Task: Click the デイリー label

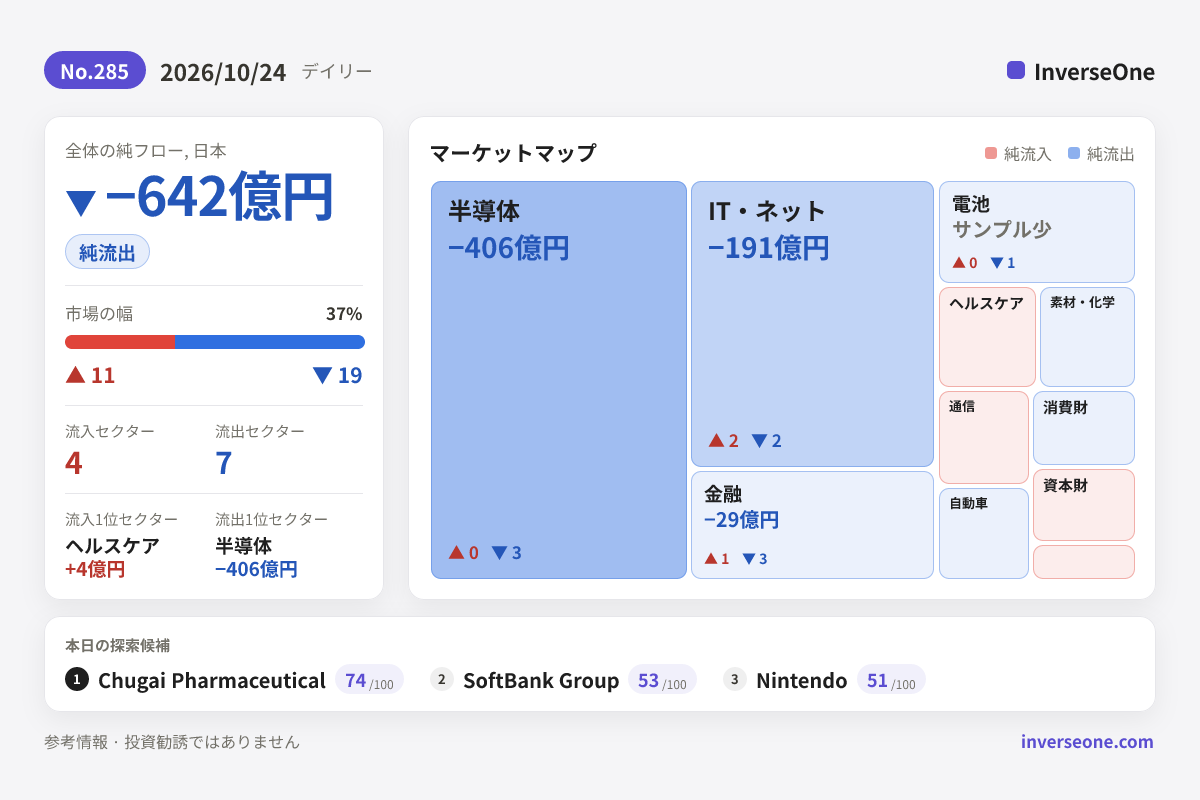Action: 336,72
